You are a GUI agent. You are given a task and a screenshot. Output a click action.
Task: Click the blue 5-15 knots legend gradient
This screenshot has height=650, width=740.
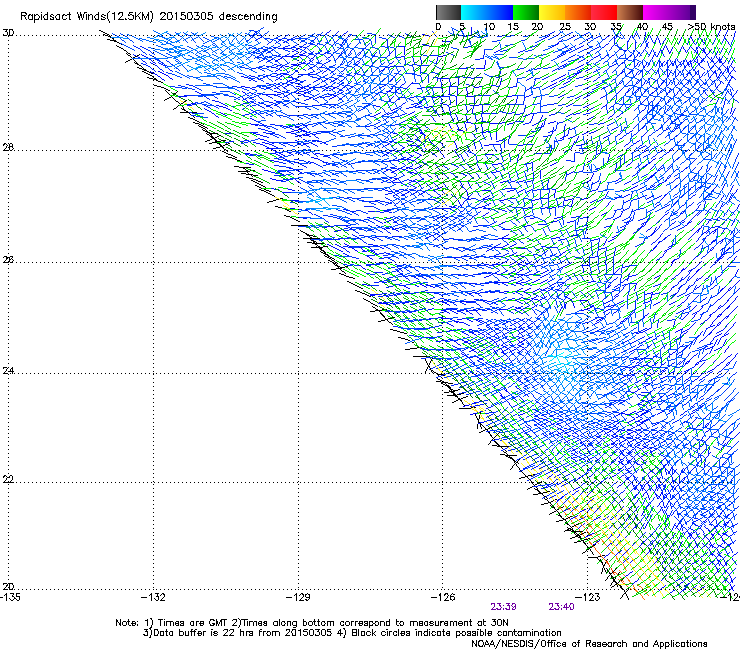(x=487, y=12)
